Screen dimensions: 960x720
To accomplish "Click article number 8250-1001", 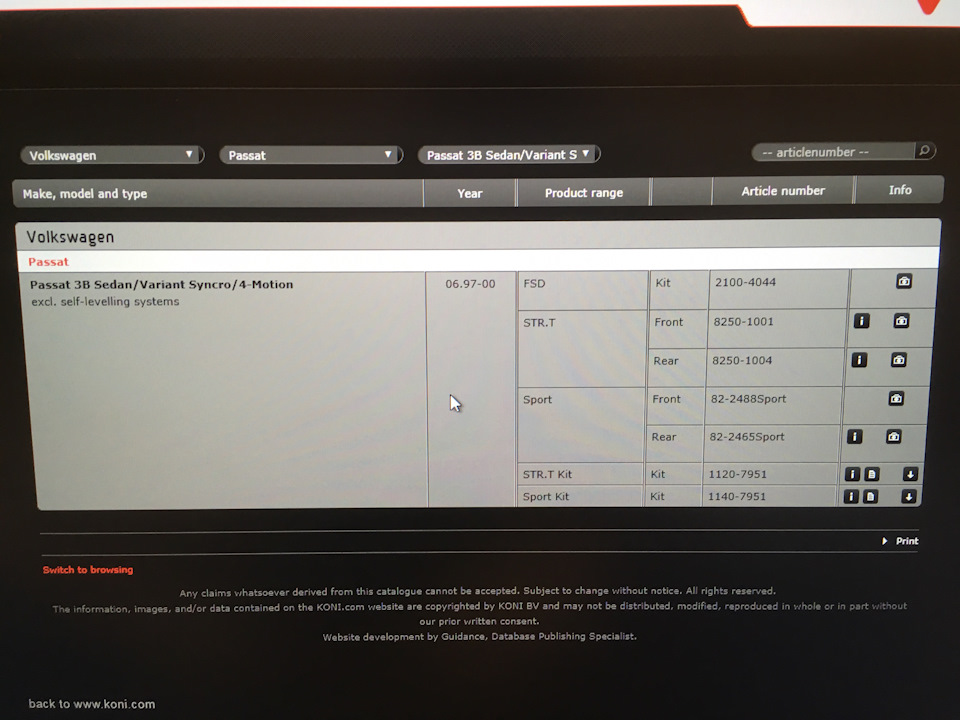I will click(x=743, y=321).
